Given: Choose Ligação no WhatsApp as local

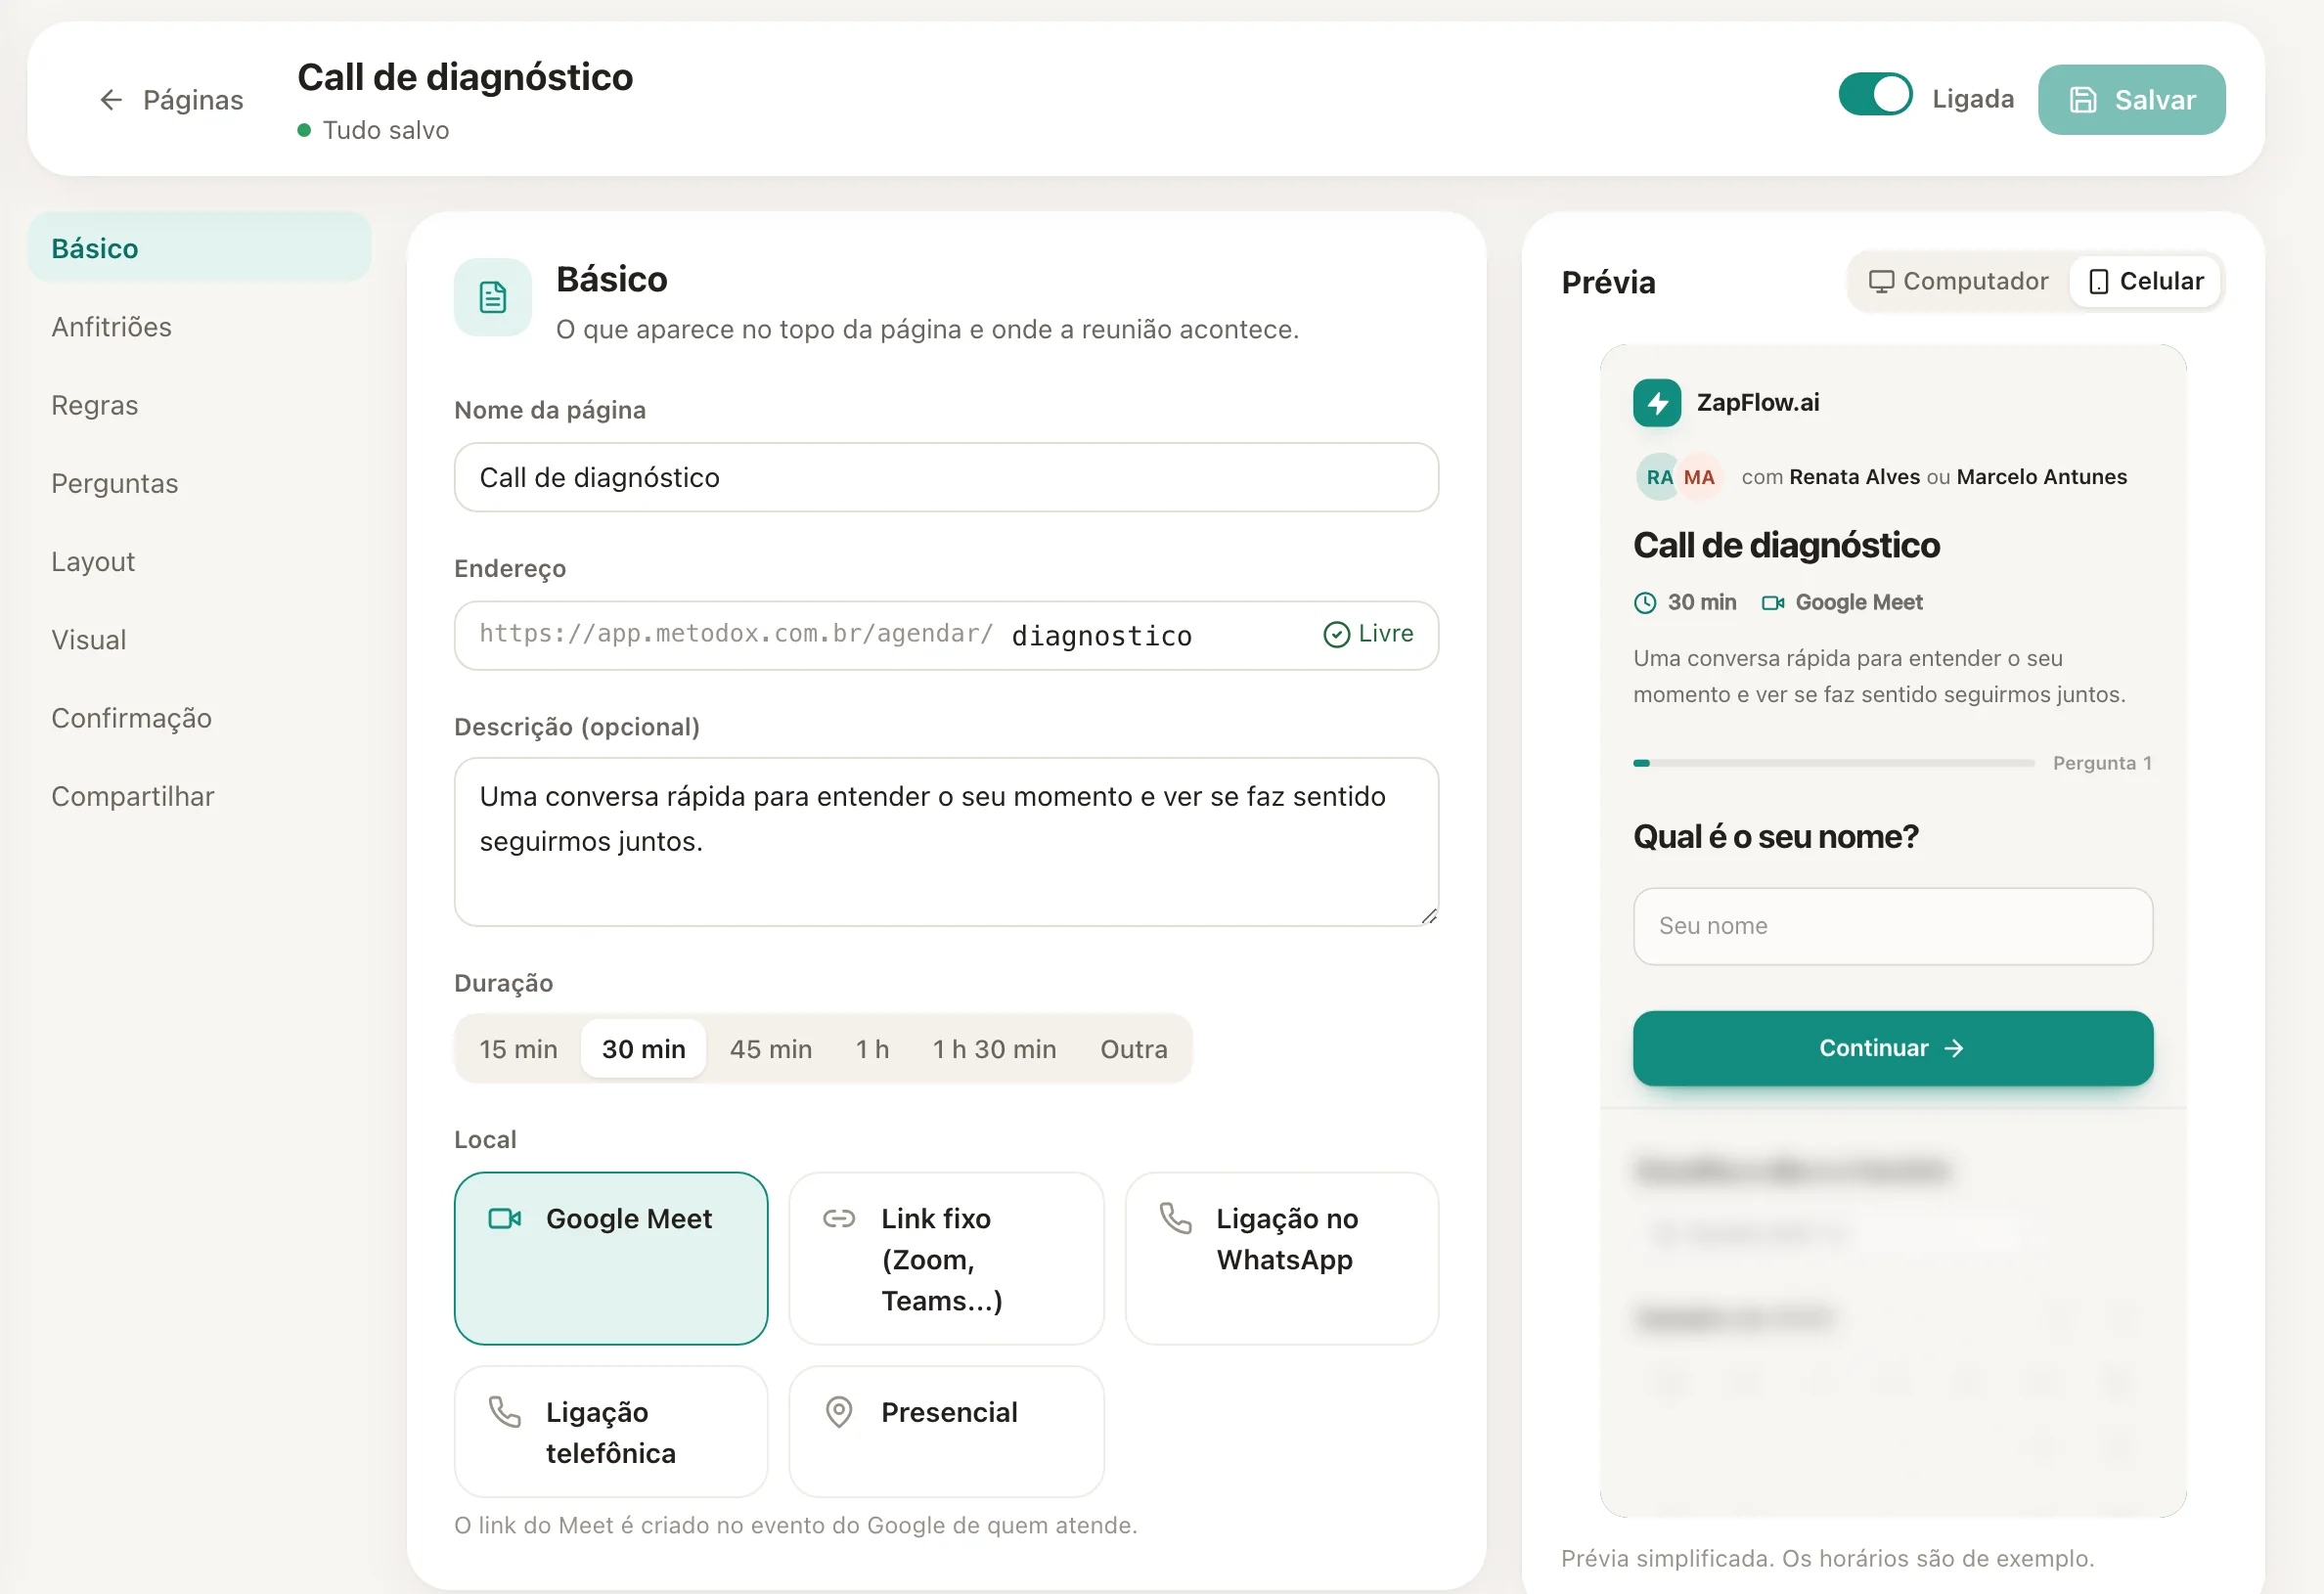Looking at the screenshot, I should coord(1282,1259).
